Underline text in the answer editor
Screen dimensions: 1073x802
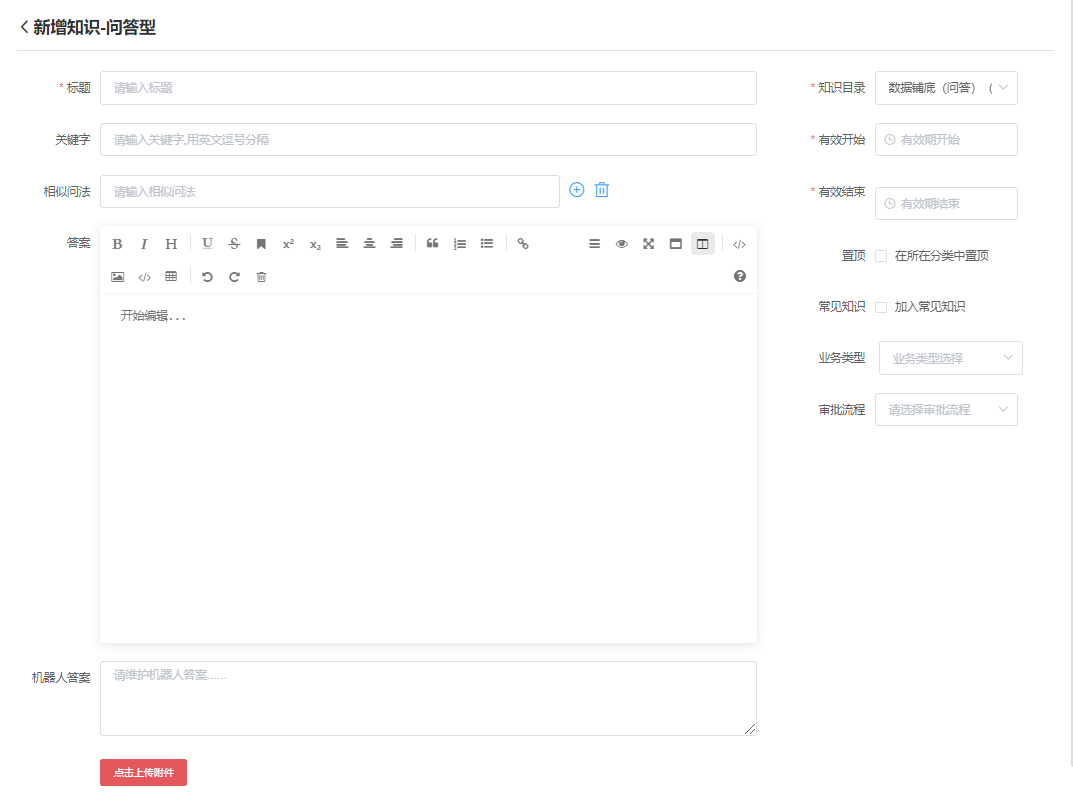point(207,244)
